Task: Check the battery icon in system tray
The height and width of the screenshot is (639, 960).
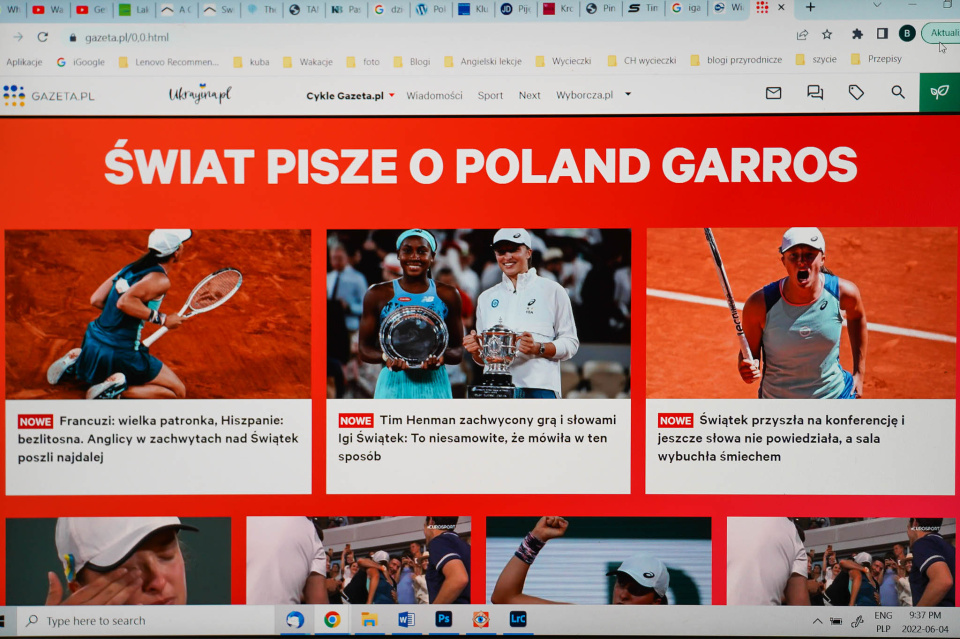Action: click(836, 621)
